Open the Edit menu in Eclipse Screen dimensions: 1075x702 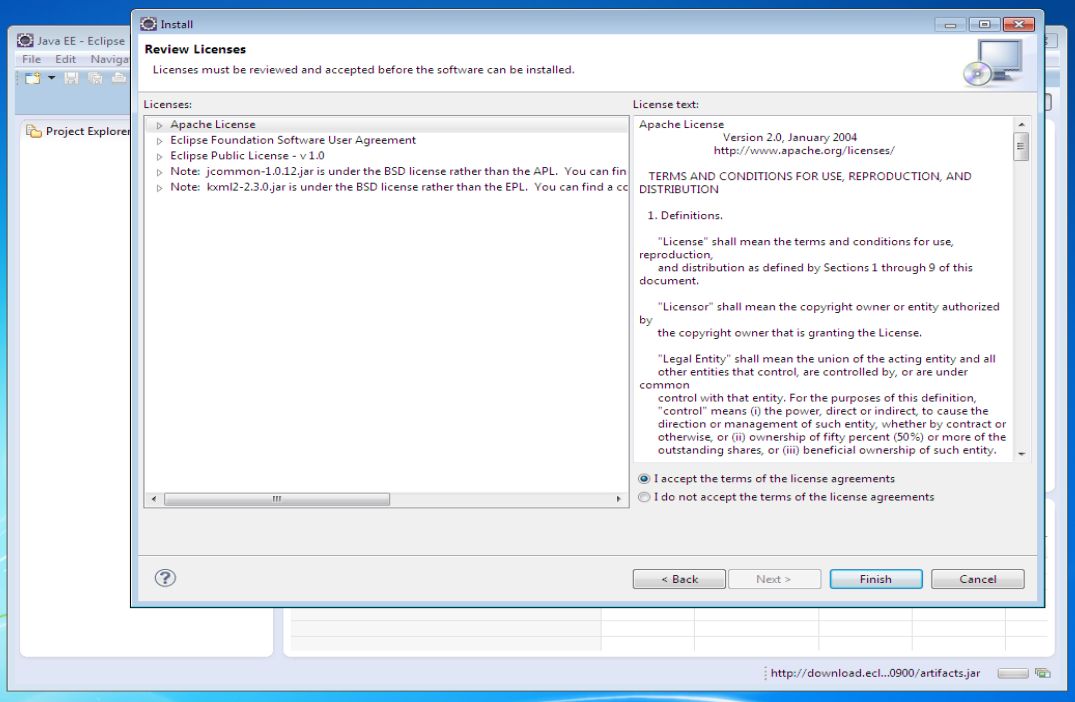point(65,60)
